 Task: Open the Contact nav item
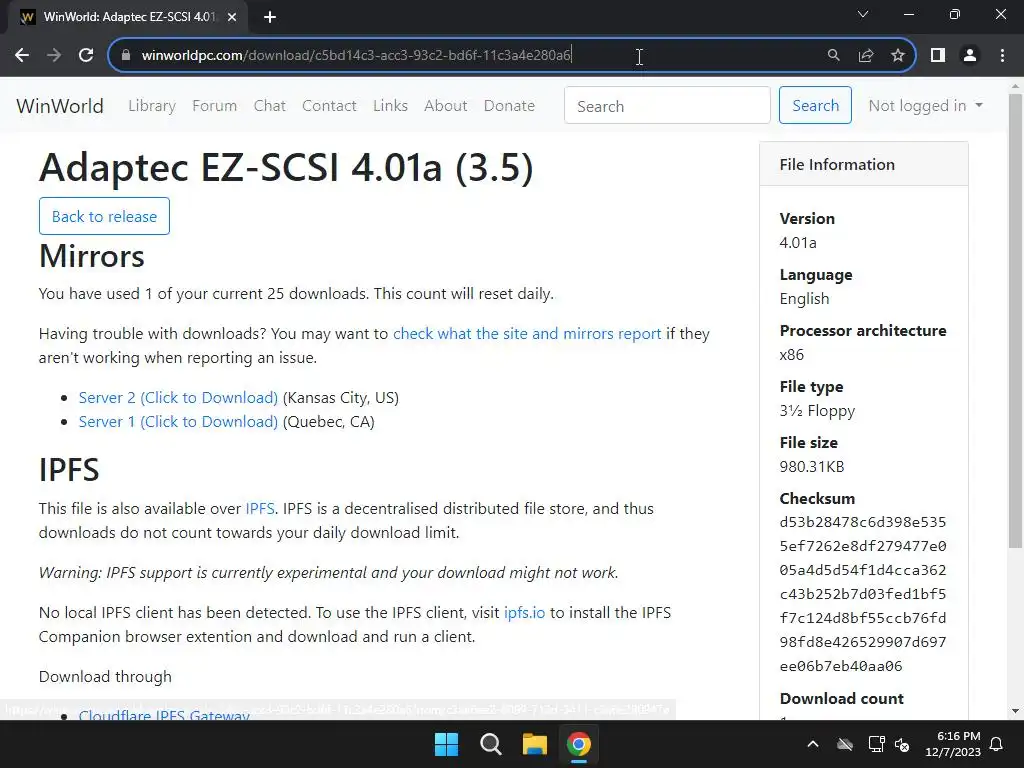pos(329,106)
